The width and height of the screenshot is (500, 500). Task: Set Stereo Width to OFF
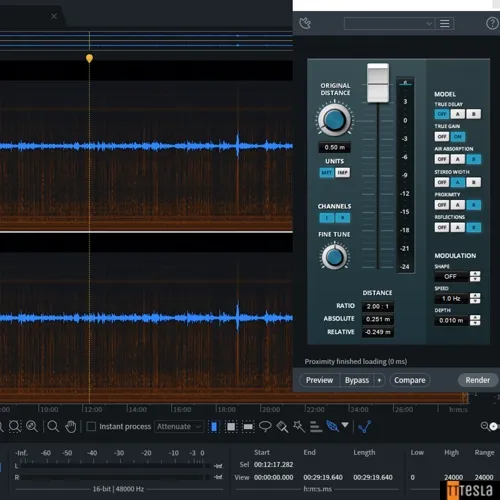[x=442, y=182]
